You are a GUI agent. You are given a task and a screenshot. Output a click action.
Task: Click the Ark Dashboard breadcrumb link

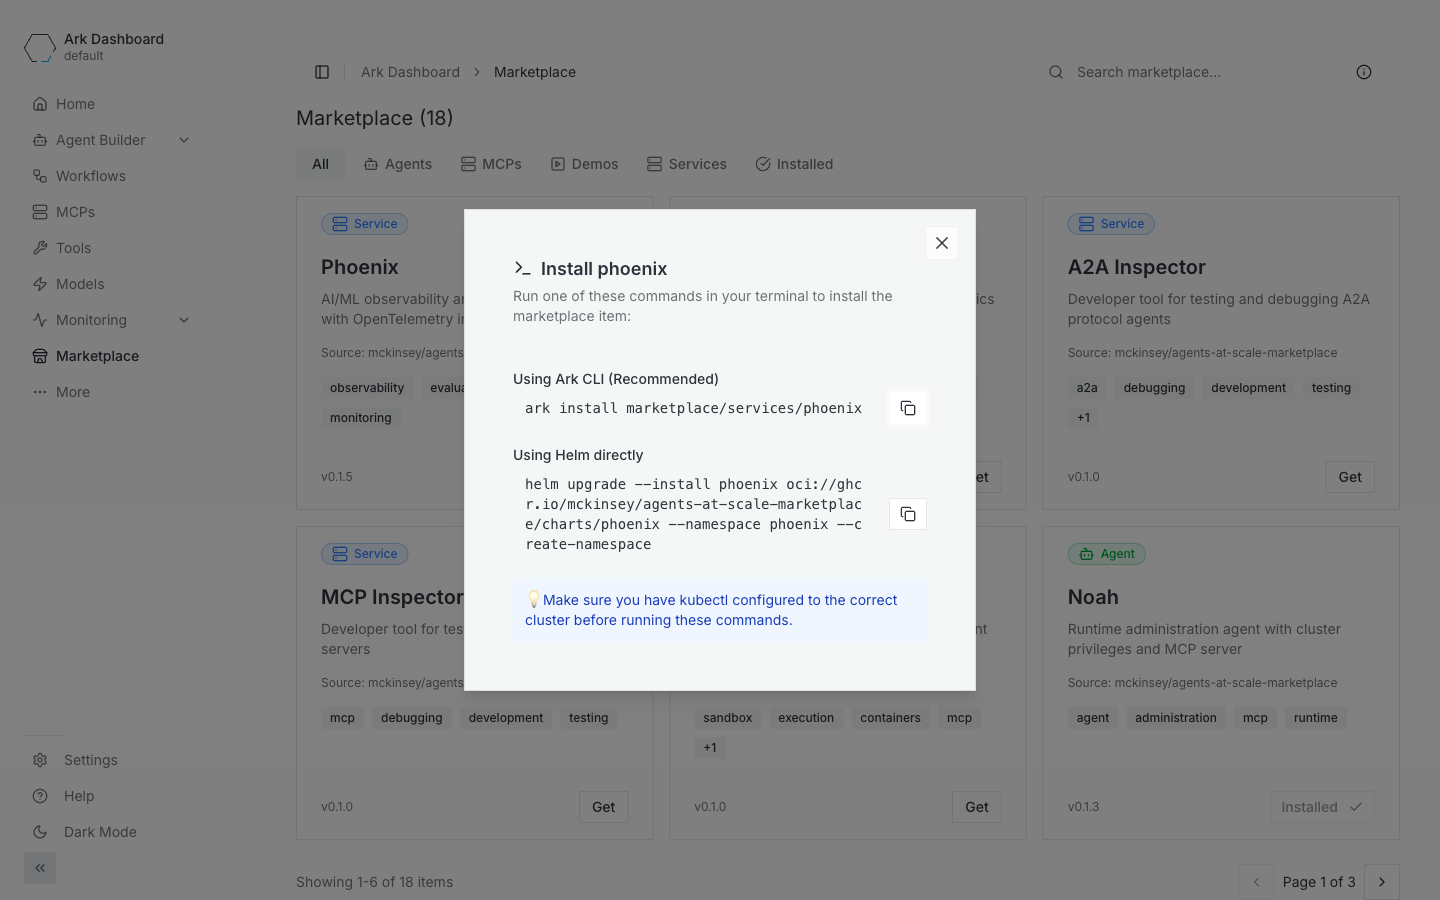410,72
